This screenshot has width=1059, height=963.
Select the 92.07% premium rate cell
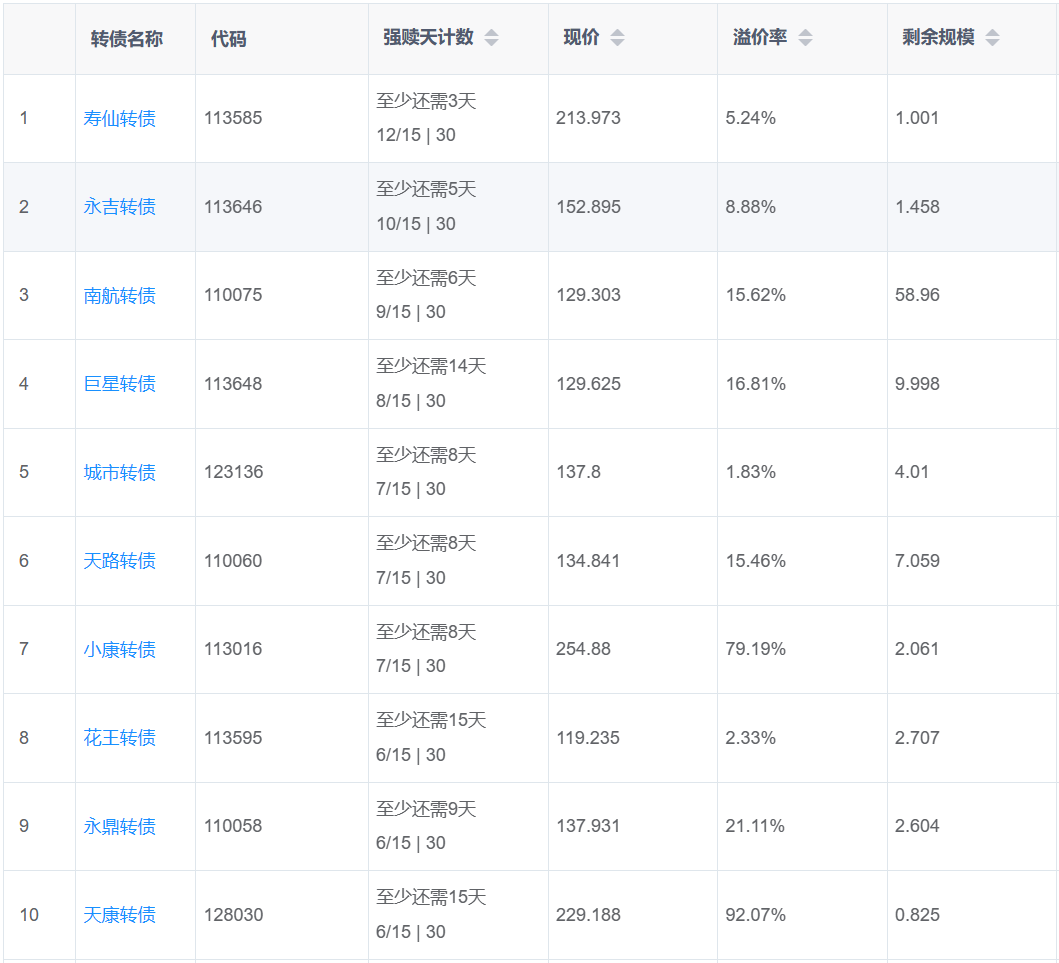755,915
